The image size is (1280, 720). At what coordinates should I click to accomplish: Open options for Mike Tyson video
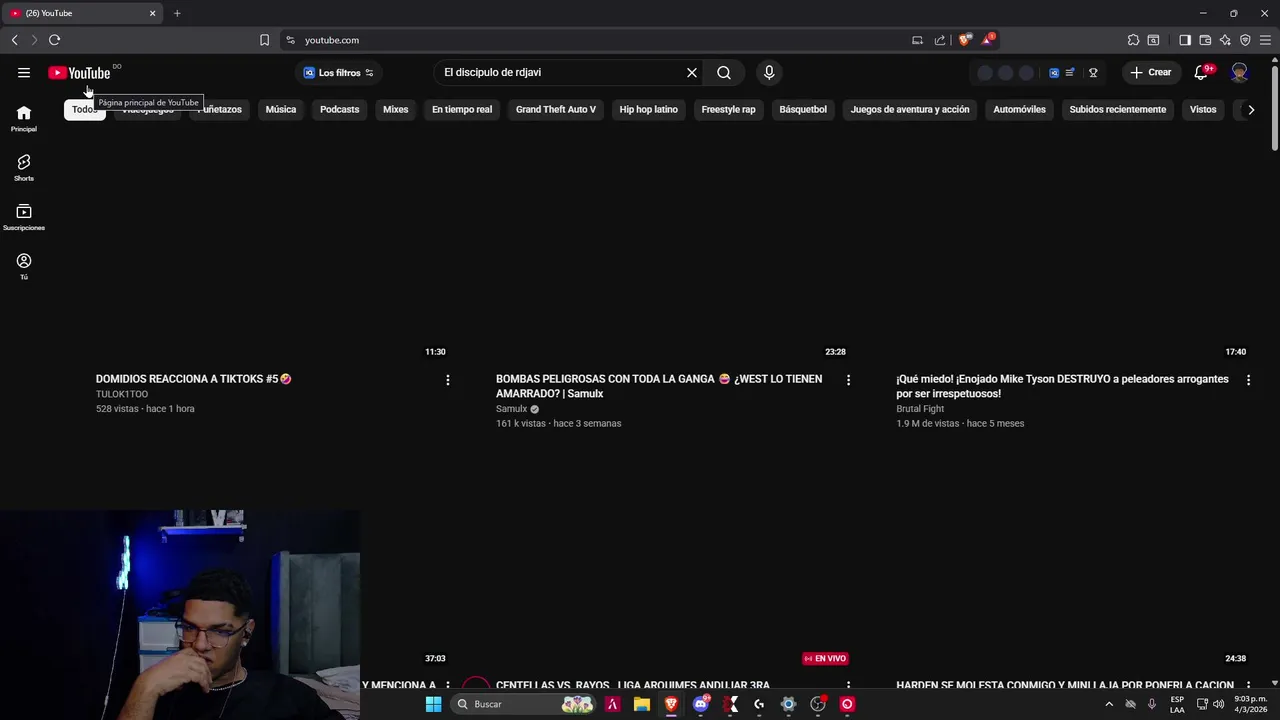pyautogui.click(x=1248, y=380)
